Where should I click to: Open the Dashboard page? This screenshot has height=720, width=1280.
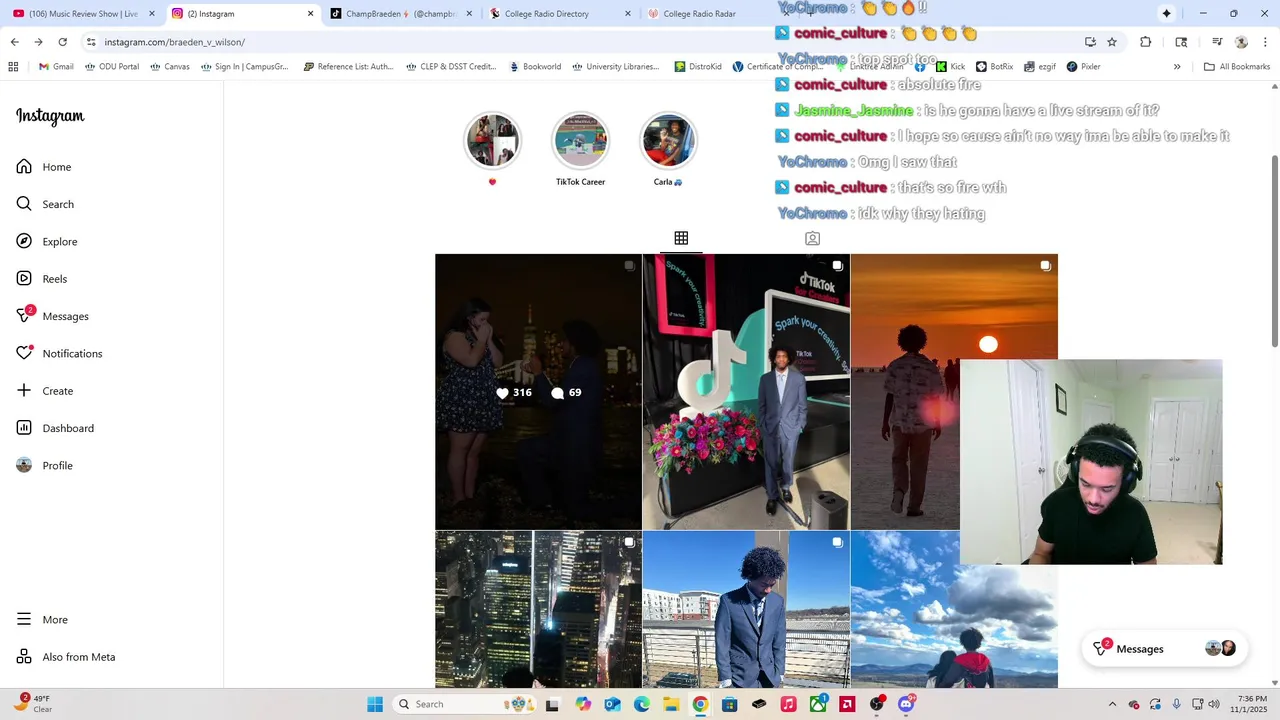click(55, 428)
